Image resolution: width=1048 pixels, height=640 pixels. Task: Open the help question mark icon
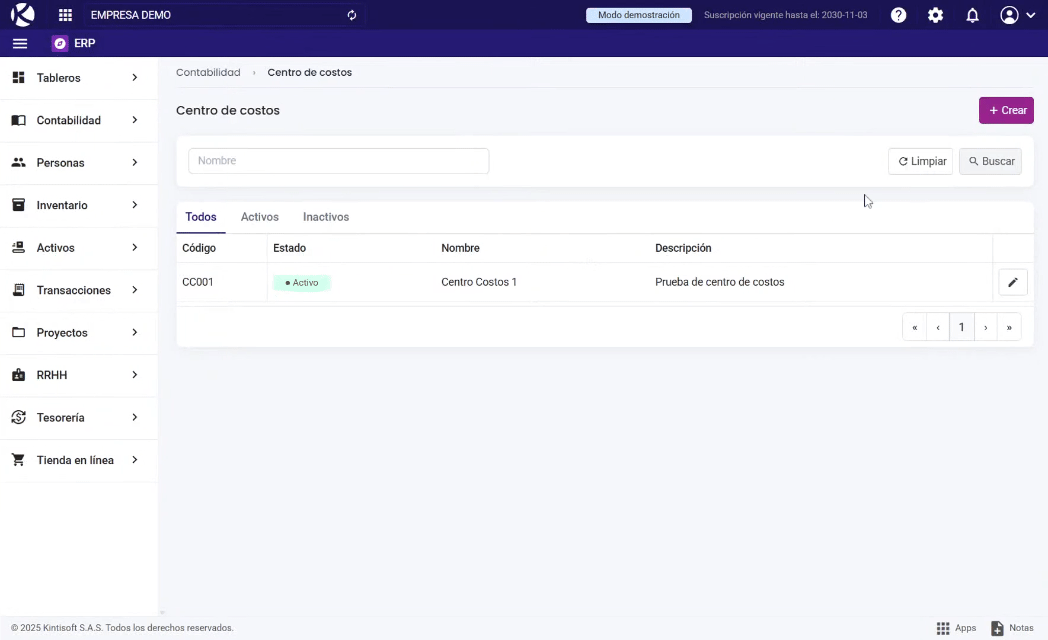898,15
